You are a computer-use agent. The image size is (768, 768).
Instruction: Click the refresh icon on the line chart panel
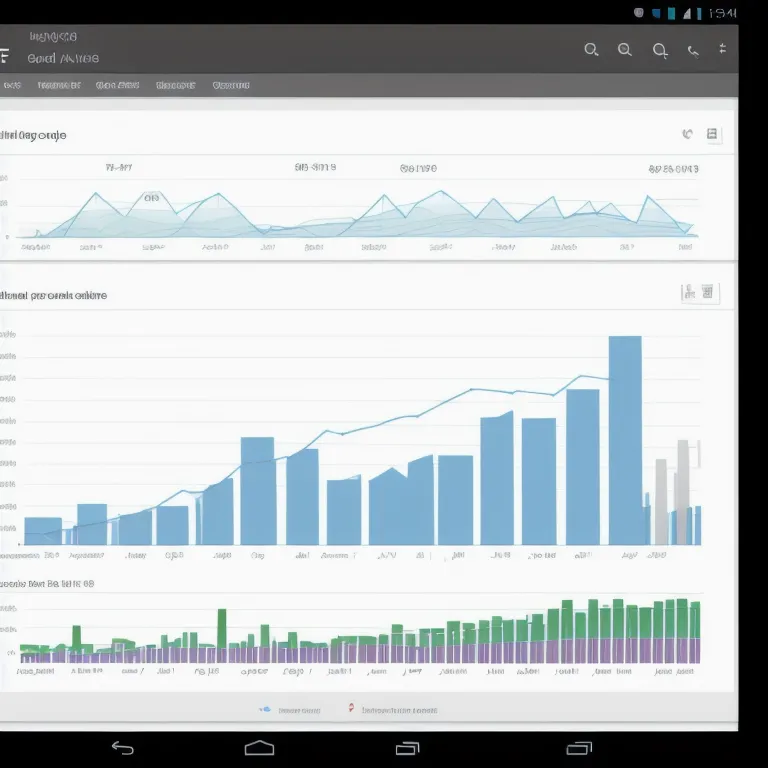click(688, 134)
